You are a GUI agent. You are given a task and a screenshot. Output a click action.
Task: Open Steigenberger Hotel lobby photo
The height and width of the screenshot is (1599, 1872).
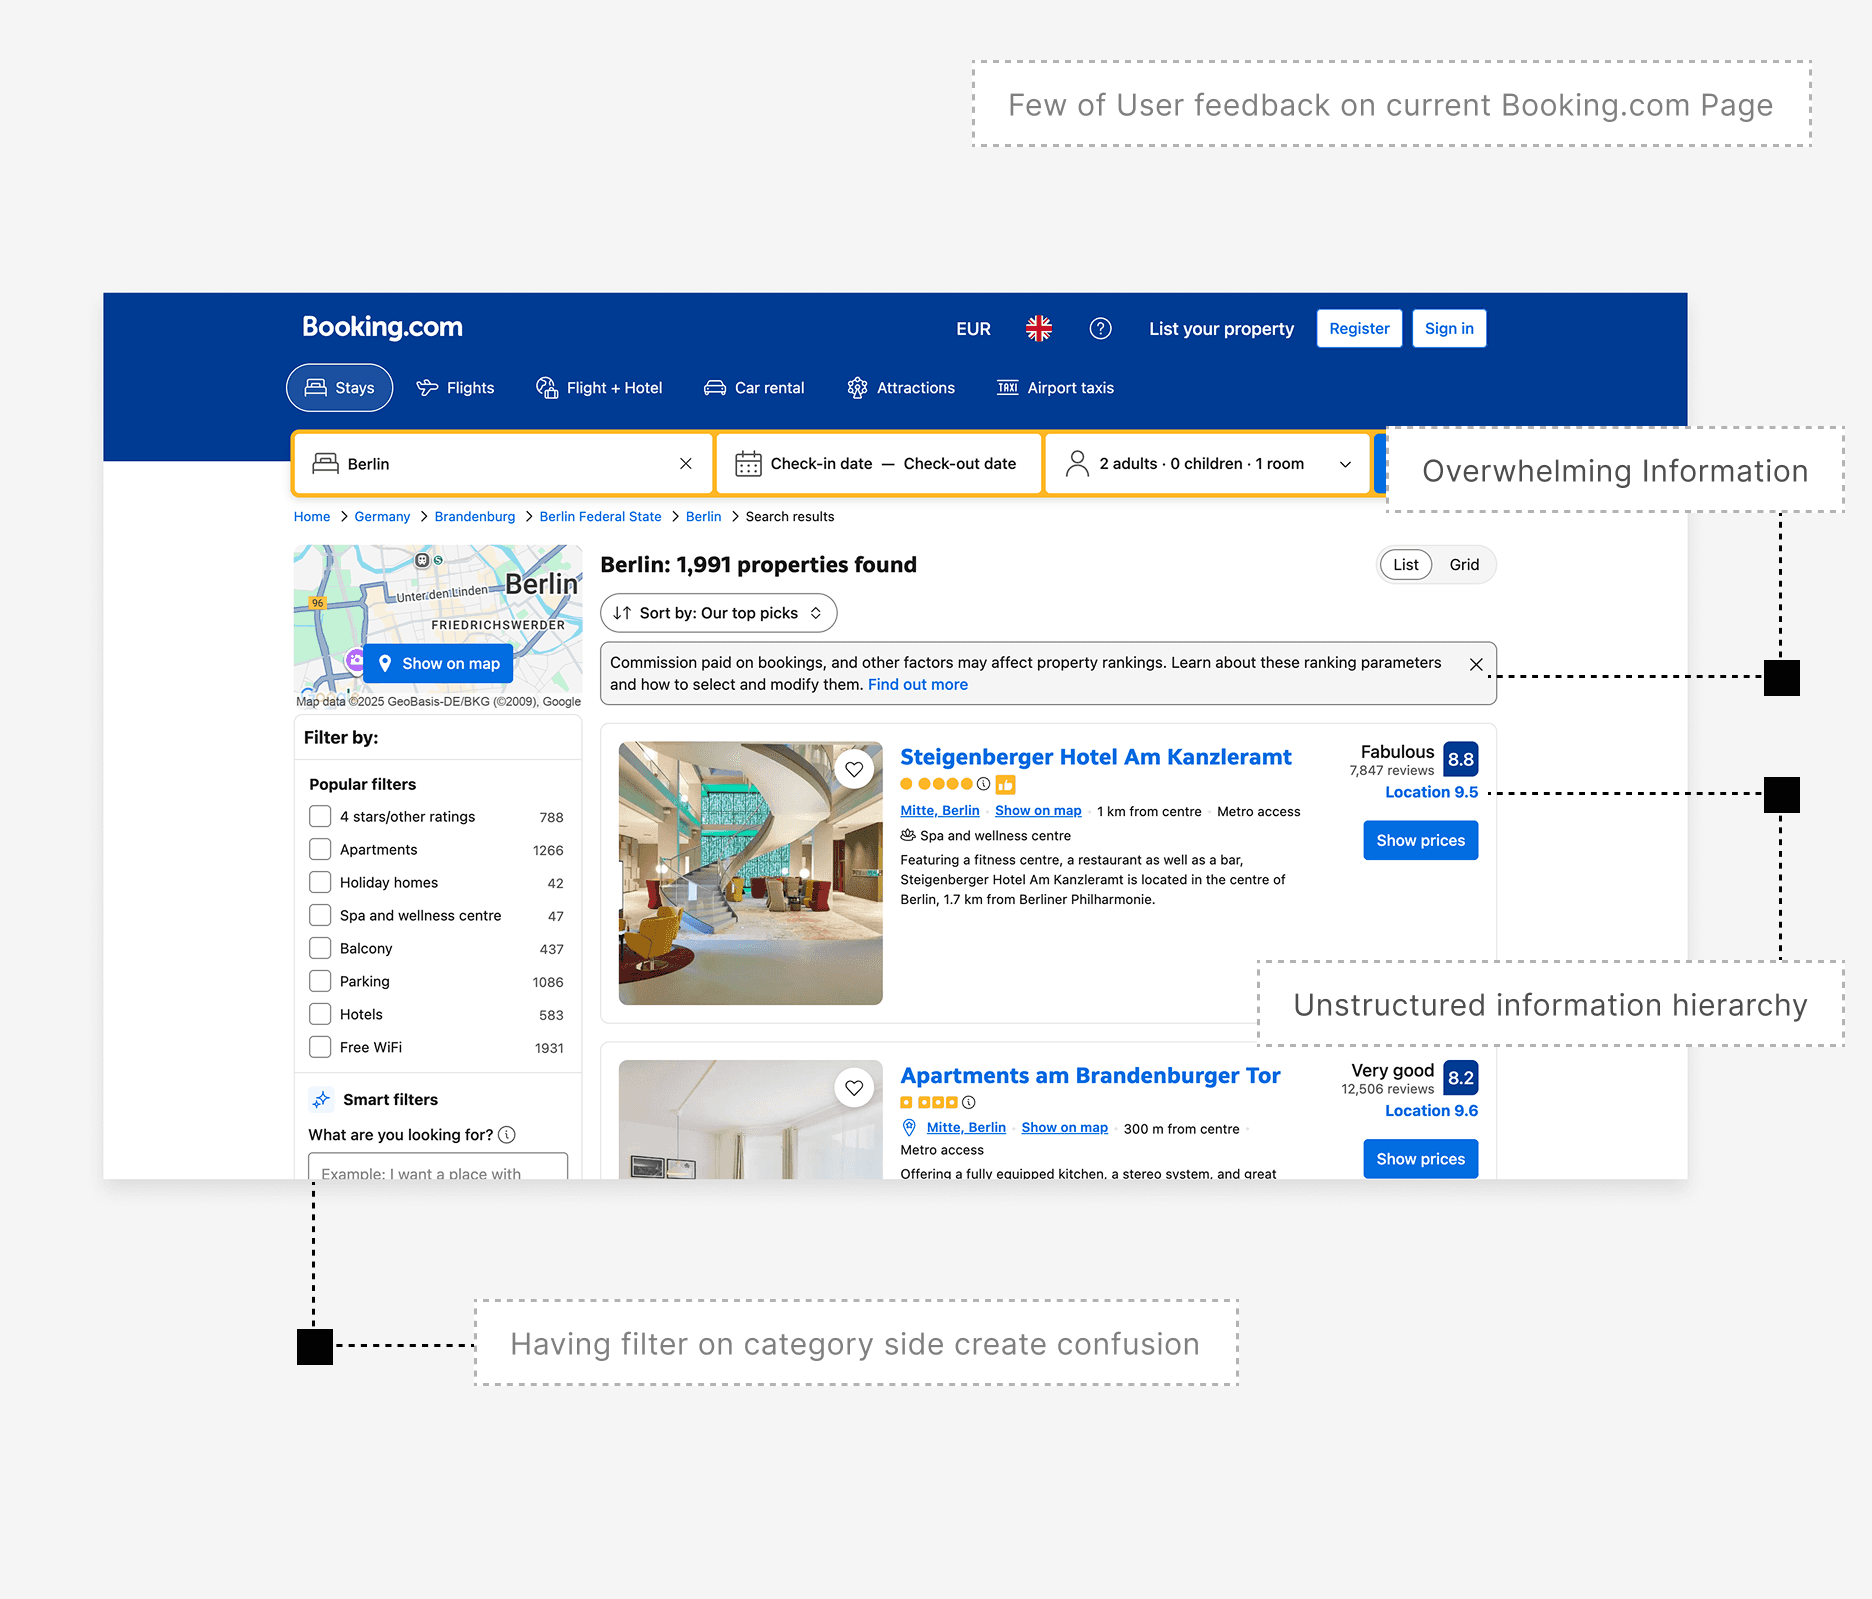751,873
